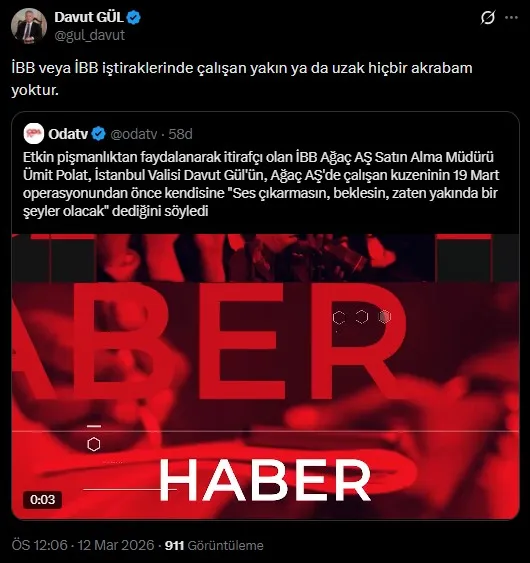This screenshot has height=563, width=530.
Task: Play the HABER video thumbnail
Action: click(265, 376)
